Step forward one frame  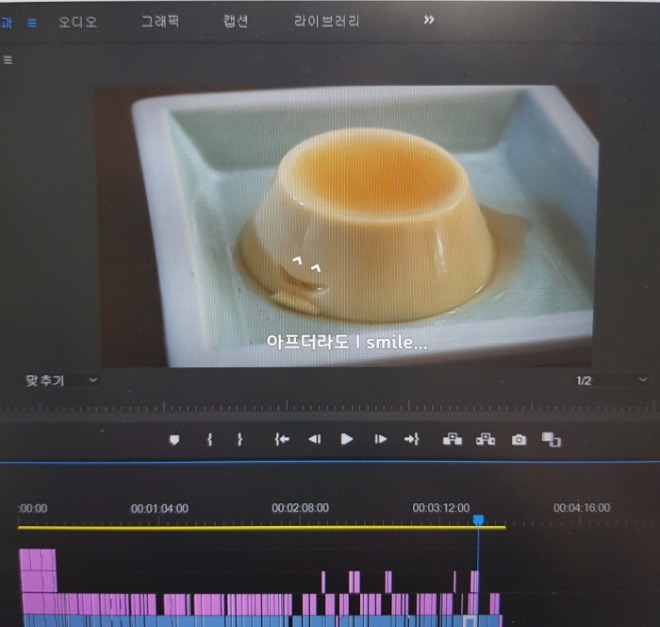point(380,439)
